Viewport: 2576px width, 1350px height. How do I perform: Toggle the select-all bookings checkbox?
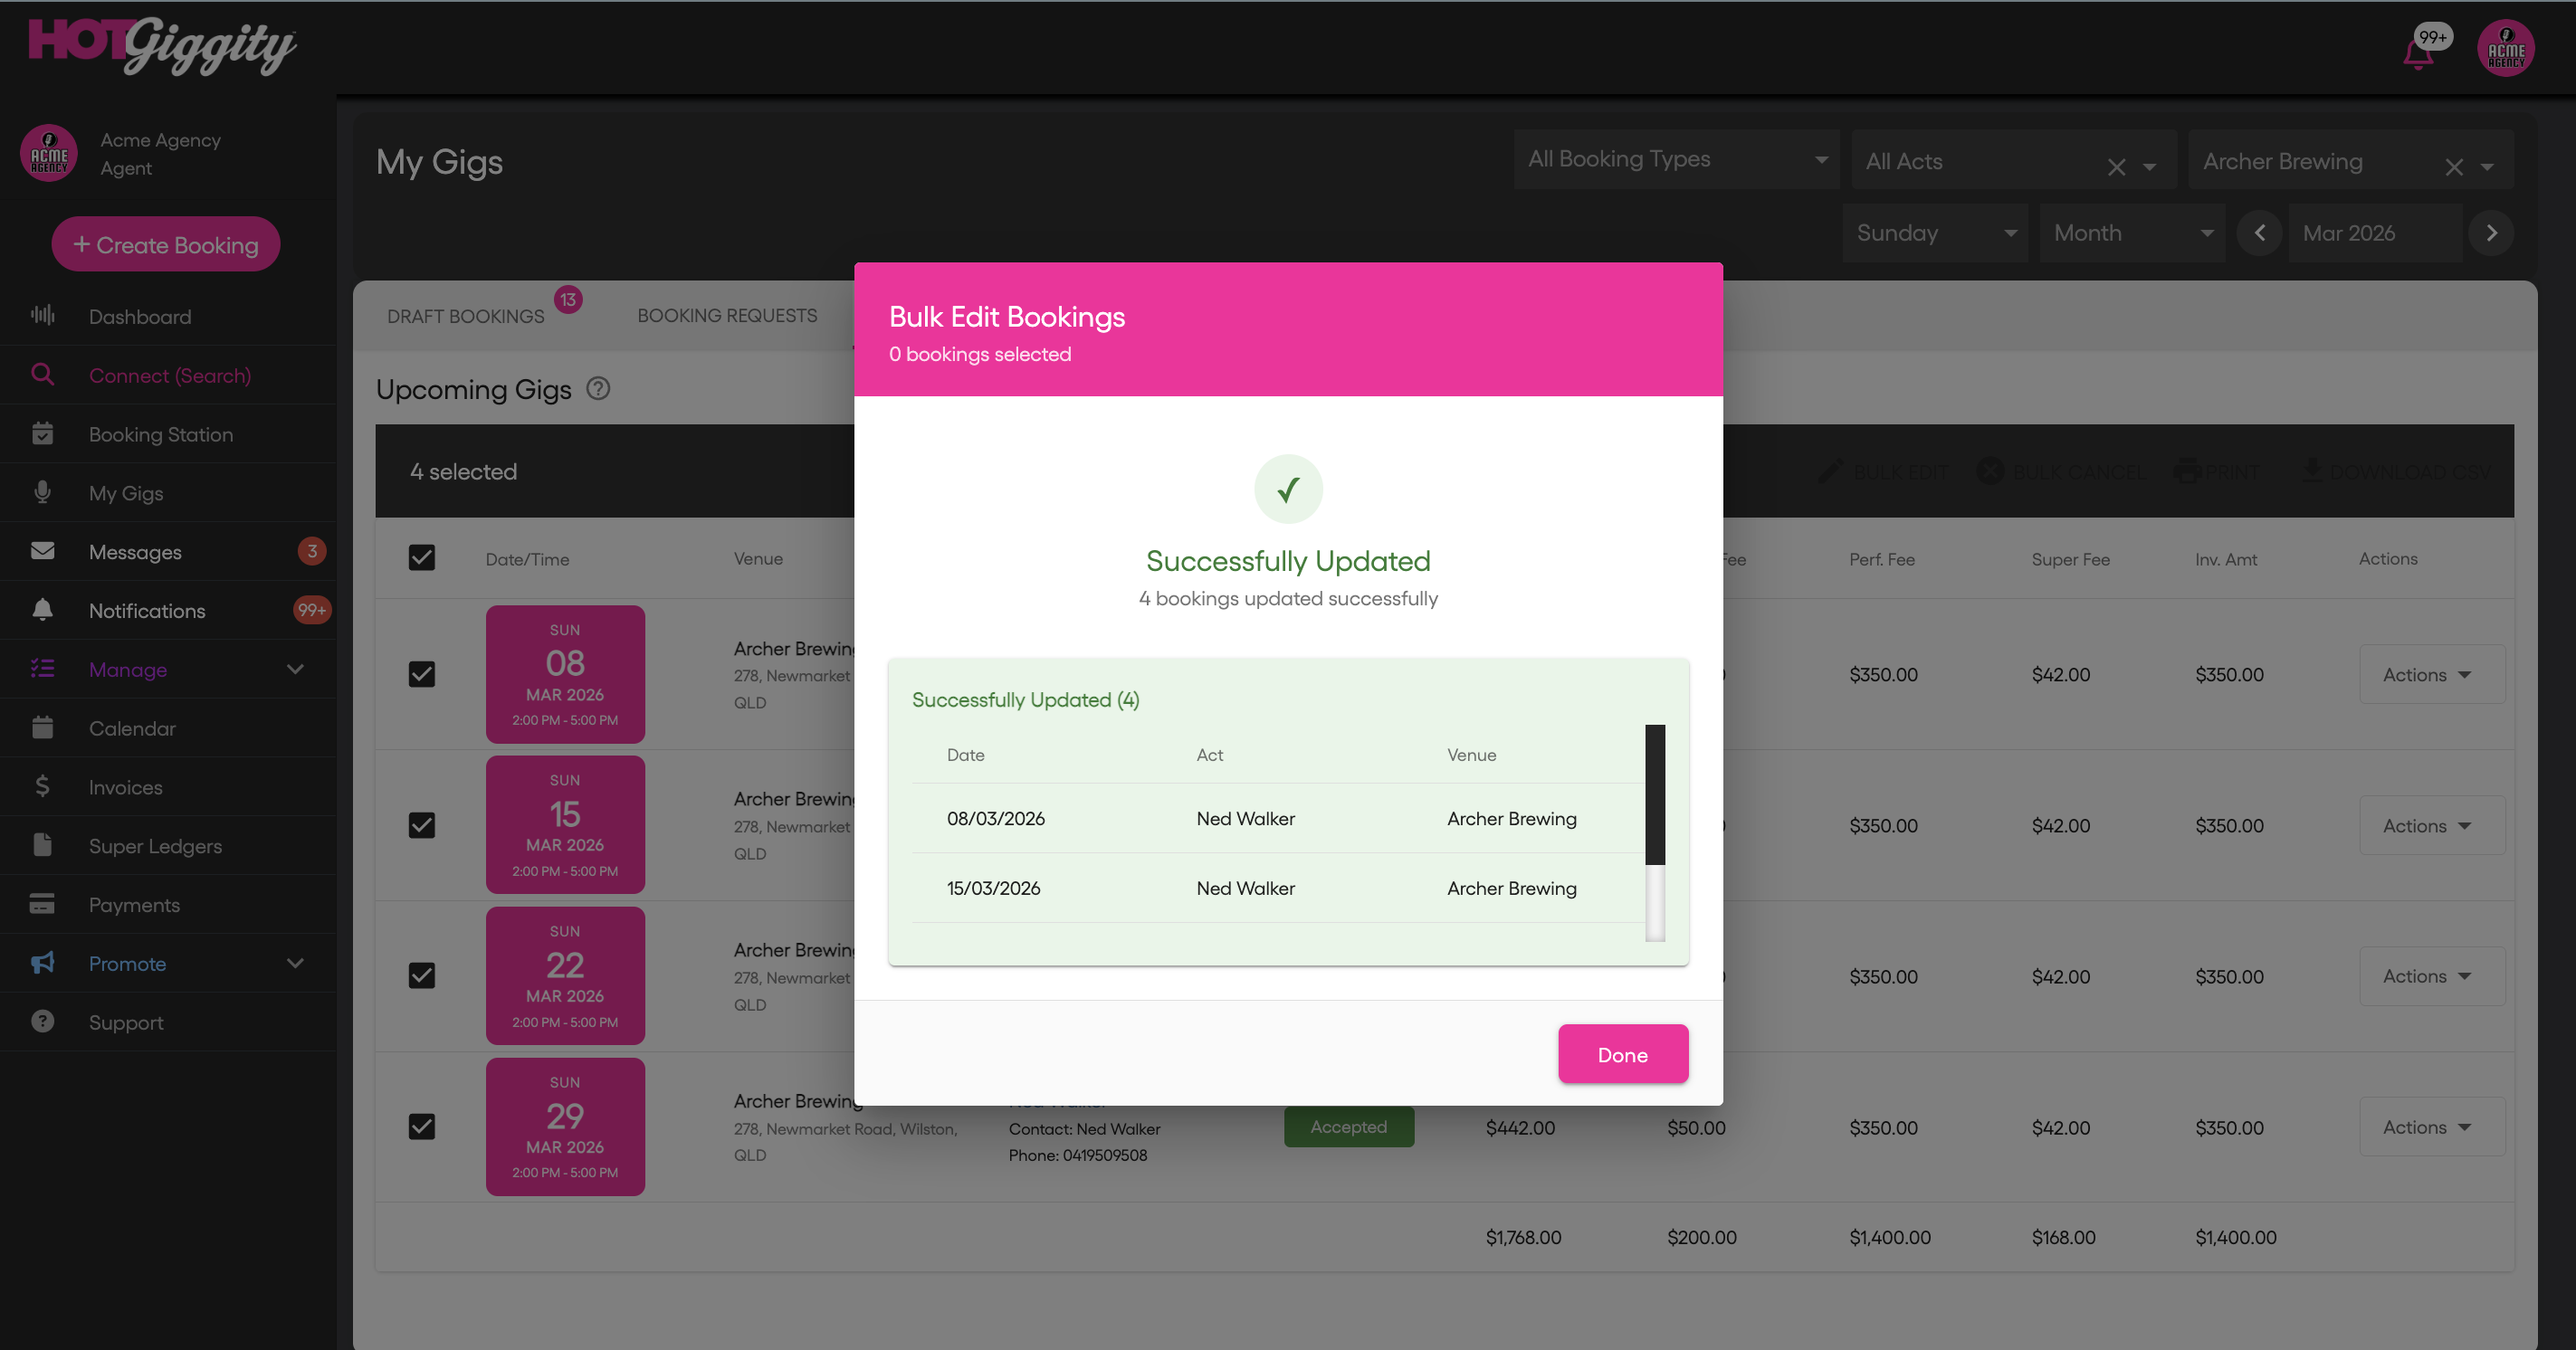(422, 558)
